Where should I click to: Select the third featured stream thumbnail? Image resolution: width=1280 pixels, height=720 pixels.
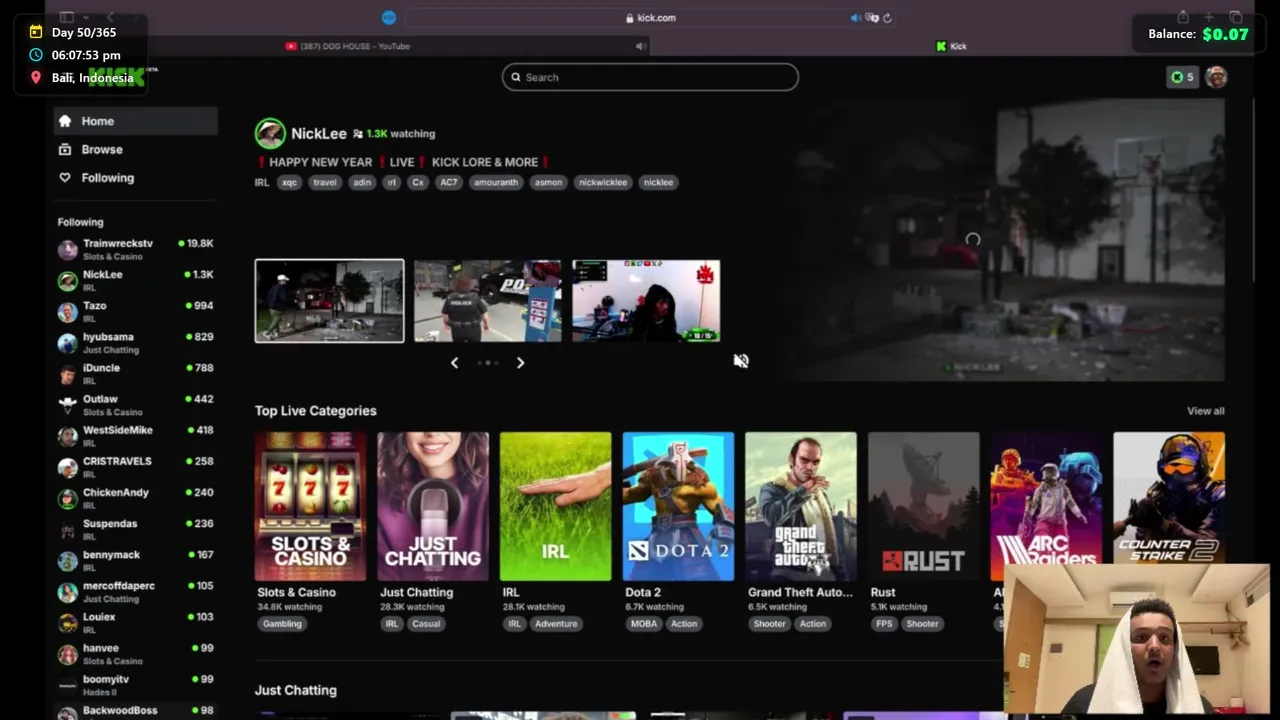pyautogui.click(x=646, y=301)
